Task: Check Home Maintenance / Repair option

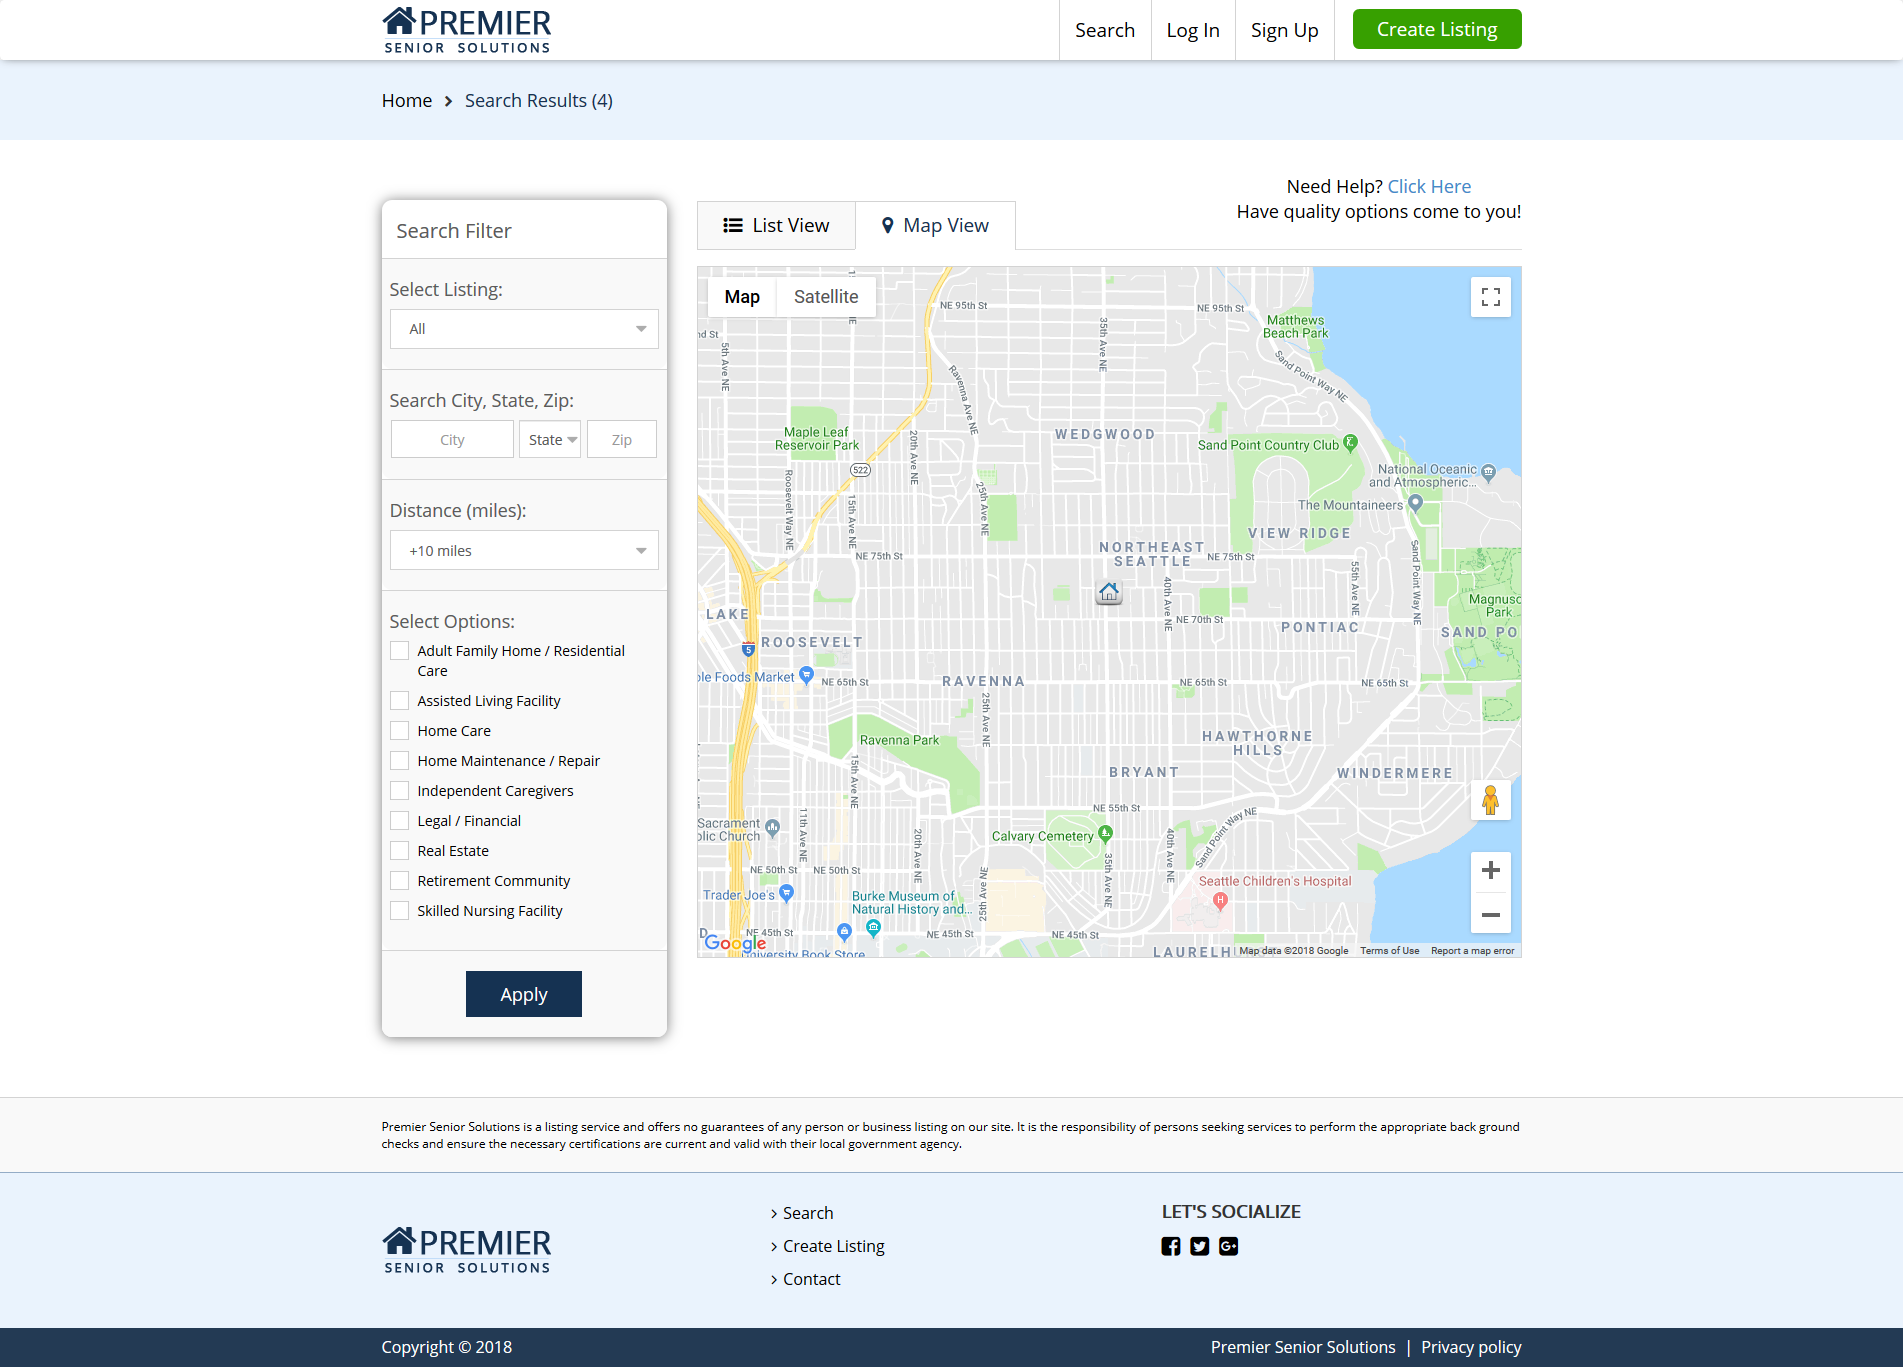Action: tap(399, 760)
